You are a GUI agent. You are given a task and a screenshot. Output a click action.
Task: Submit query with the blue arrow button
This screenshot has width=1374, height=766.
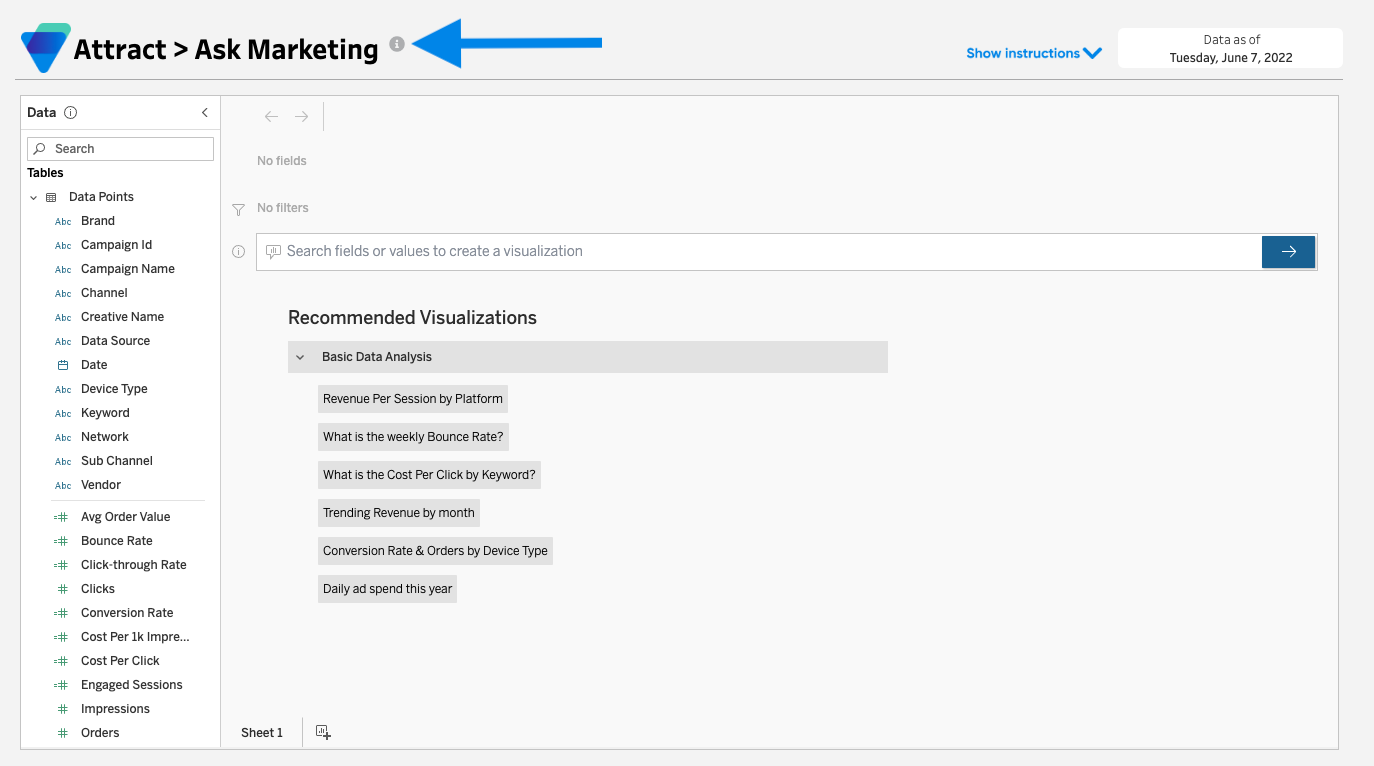click(1288, 252)
